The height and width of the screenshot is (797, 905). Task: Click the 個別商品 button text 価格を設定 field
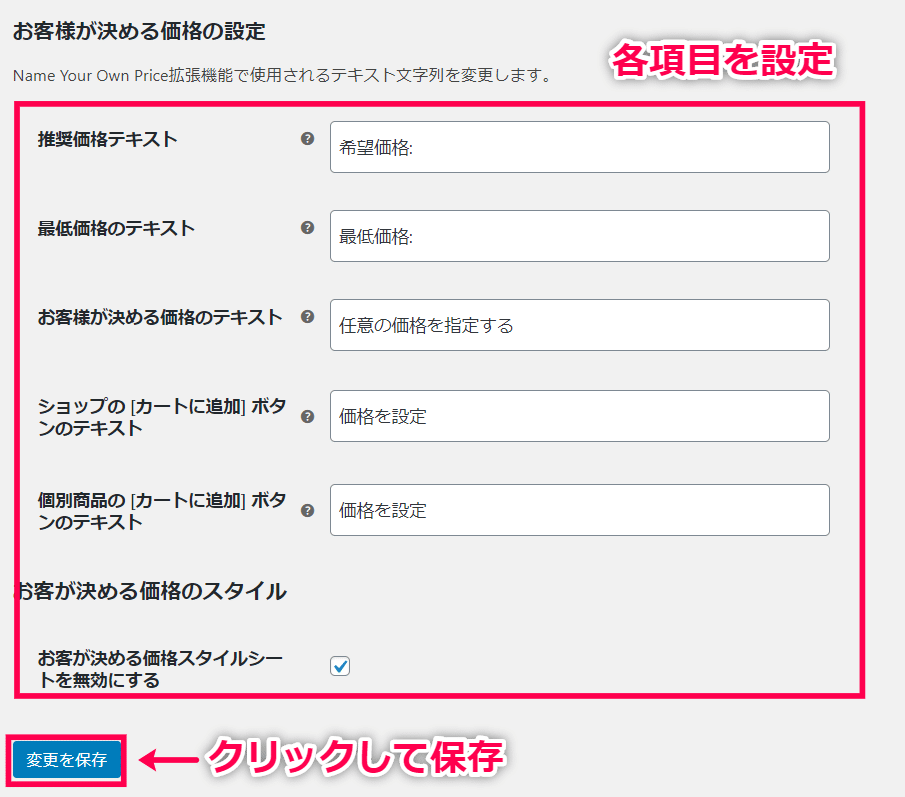[579, 510]
